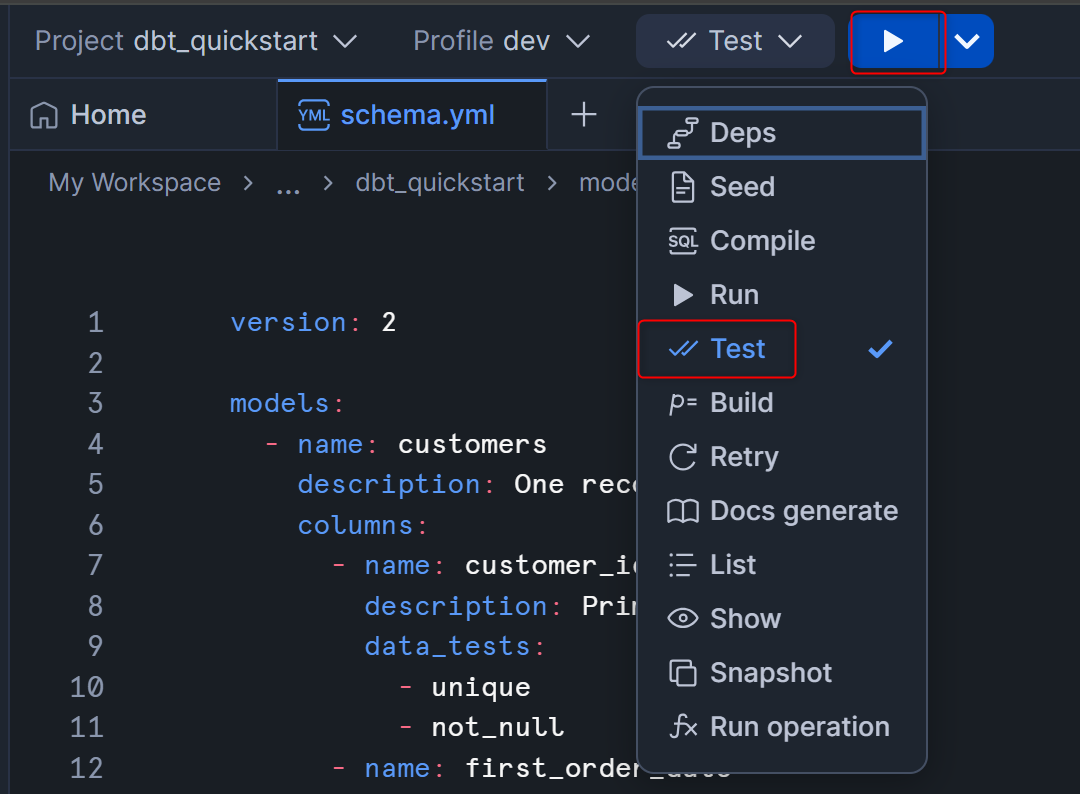Click the List lines icon
The width and height of the screenshot is (1080, 794).
(x=683, y=565)
